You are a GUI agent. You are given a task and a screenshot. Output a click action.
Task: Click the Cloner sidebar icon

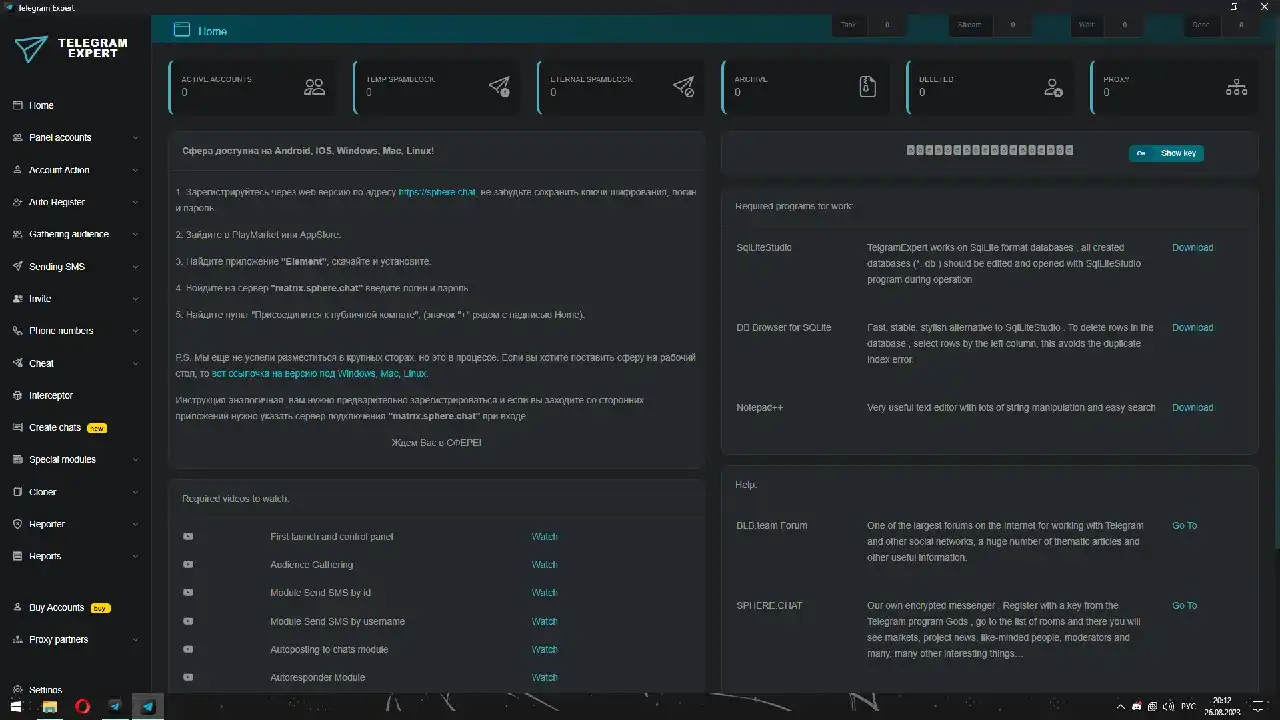[17, 492]
